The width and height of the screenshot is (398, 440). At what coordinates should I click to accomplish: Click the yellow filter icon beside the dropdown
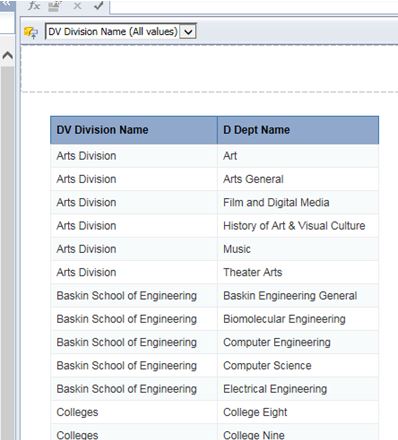click(x=31, y=33)
